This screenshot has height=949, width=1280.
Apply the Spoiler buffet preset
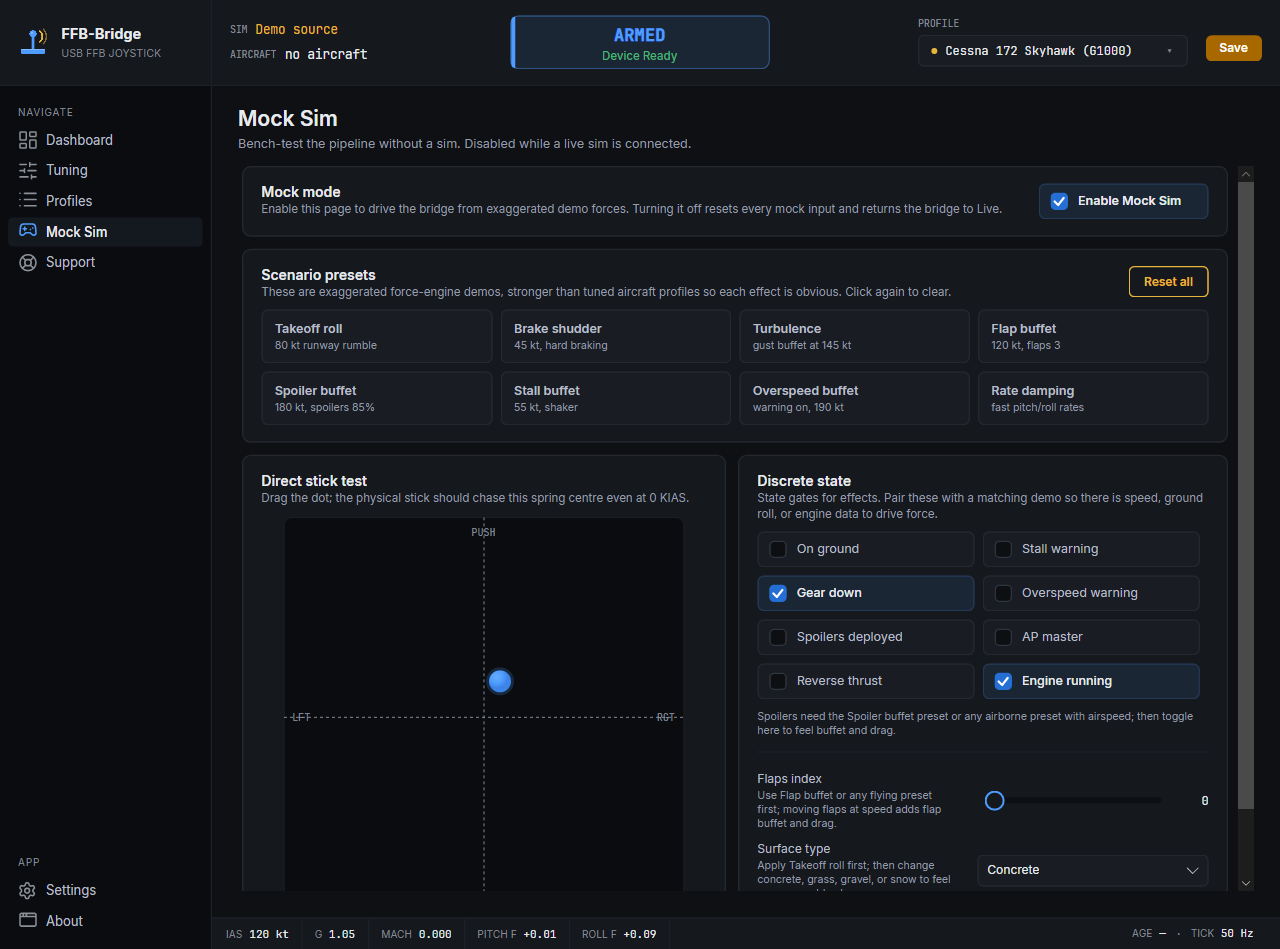pos(377,398)
